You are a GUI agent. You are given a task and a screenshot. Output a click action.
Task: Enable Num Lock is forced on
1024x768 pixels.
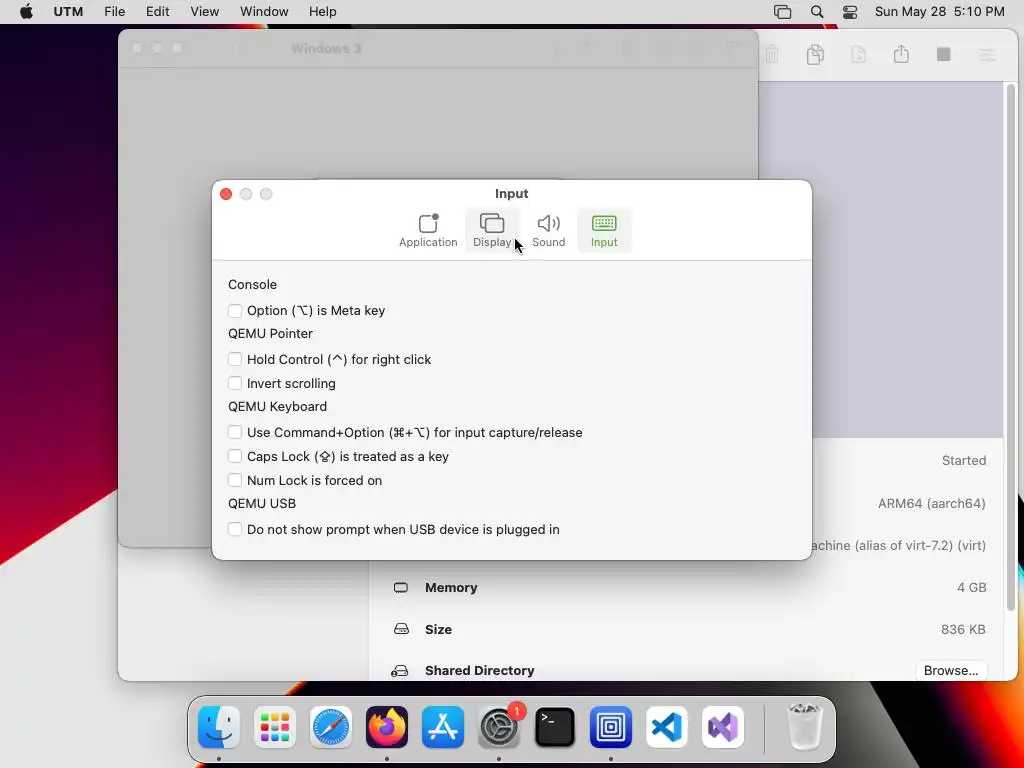click(x=235, y=481)
